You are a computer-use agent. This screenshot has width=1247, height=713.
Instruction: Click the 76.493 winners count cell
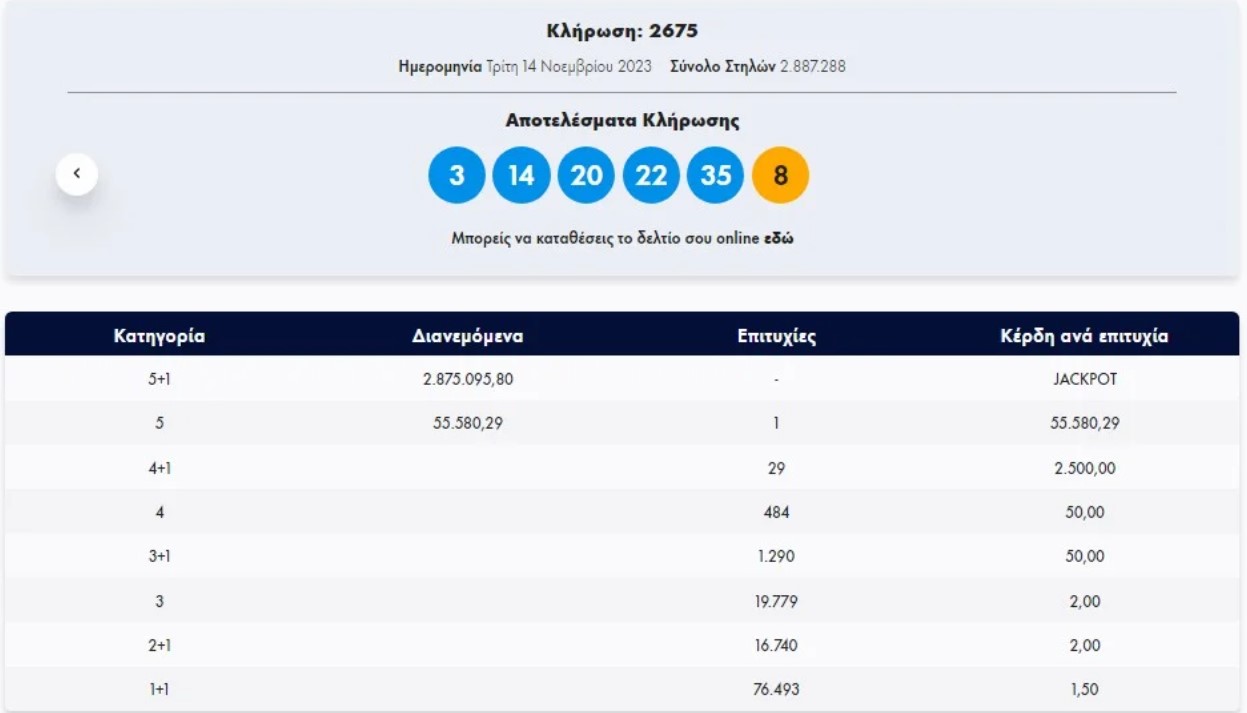776,689
